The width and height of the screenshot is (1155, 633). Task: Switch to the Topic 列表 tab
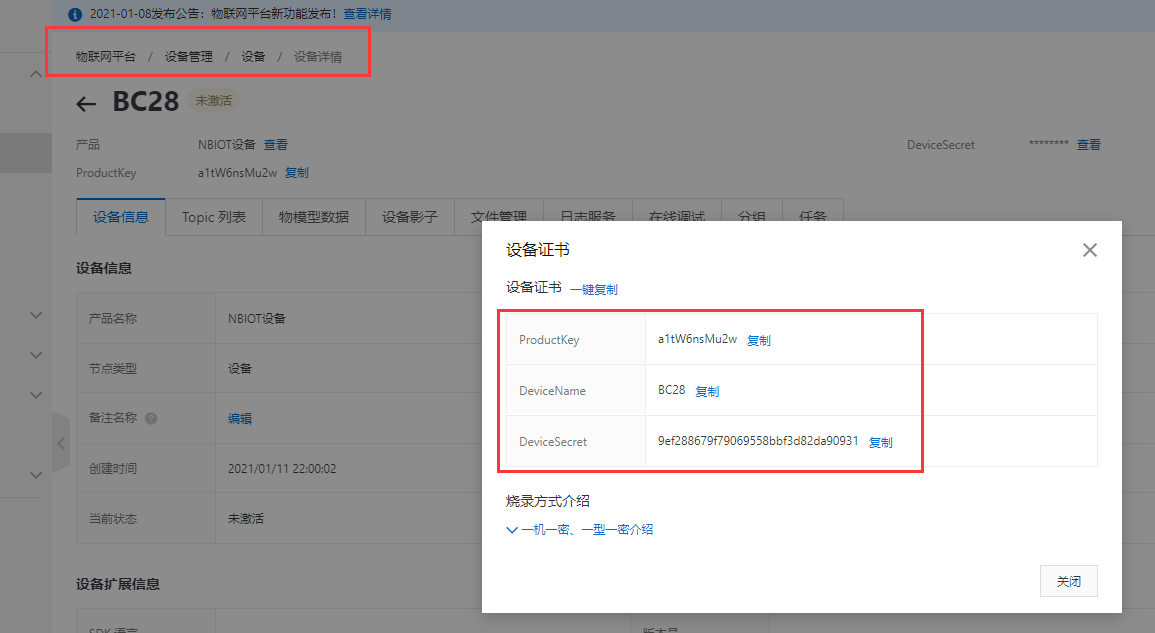tap(213, 216)
